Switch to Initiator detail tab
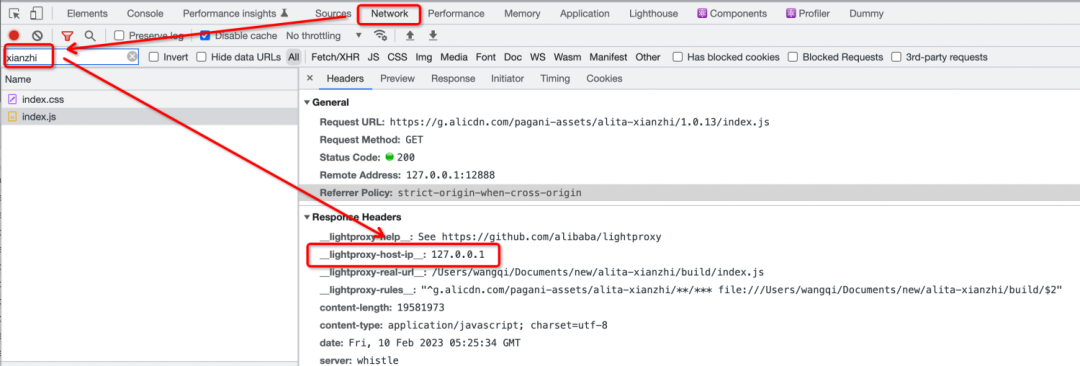Screen dimensions: 1080x366 [x=508, y=79]
